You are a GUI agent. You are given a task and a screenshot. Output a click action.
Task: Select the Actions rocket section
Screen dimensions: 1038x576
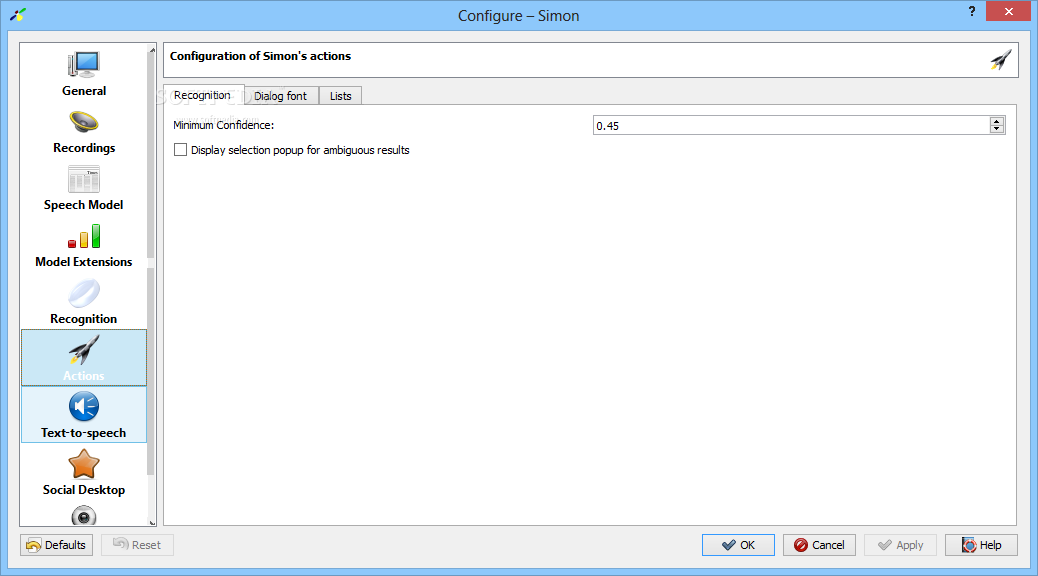click(x=83, y=358)
